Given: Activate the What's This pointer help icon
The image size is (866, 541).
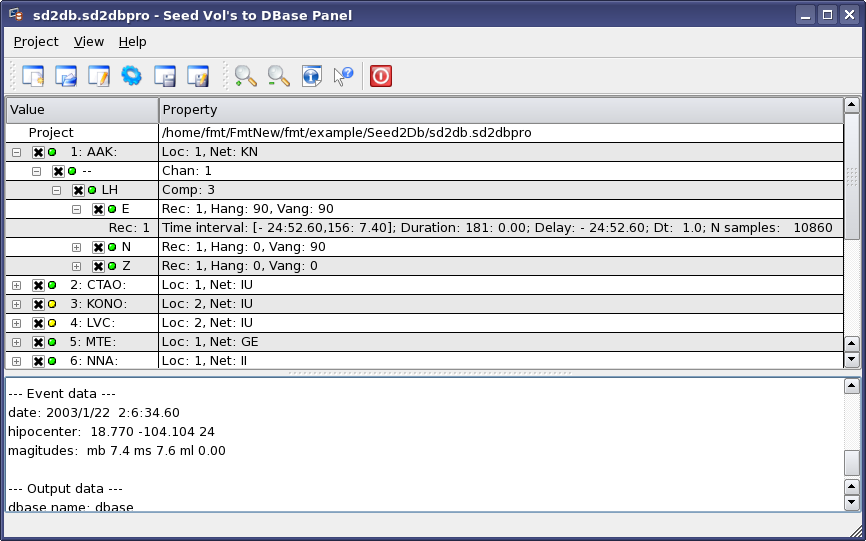Looking at the screenshot, I should coord(344,76).
